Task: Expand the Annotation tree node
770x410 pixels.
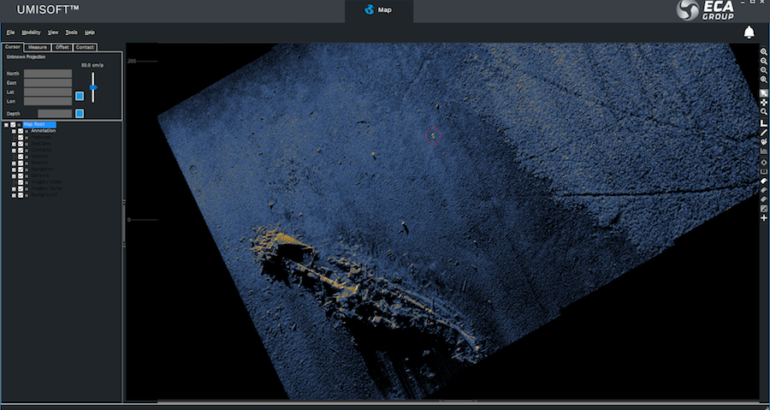Action: [13, 131]
